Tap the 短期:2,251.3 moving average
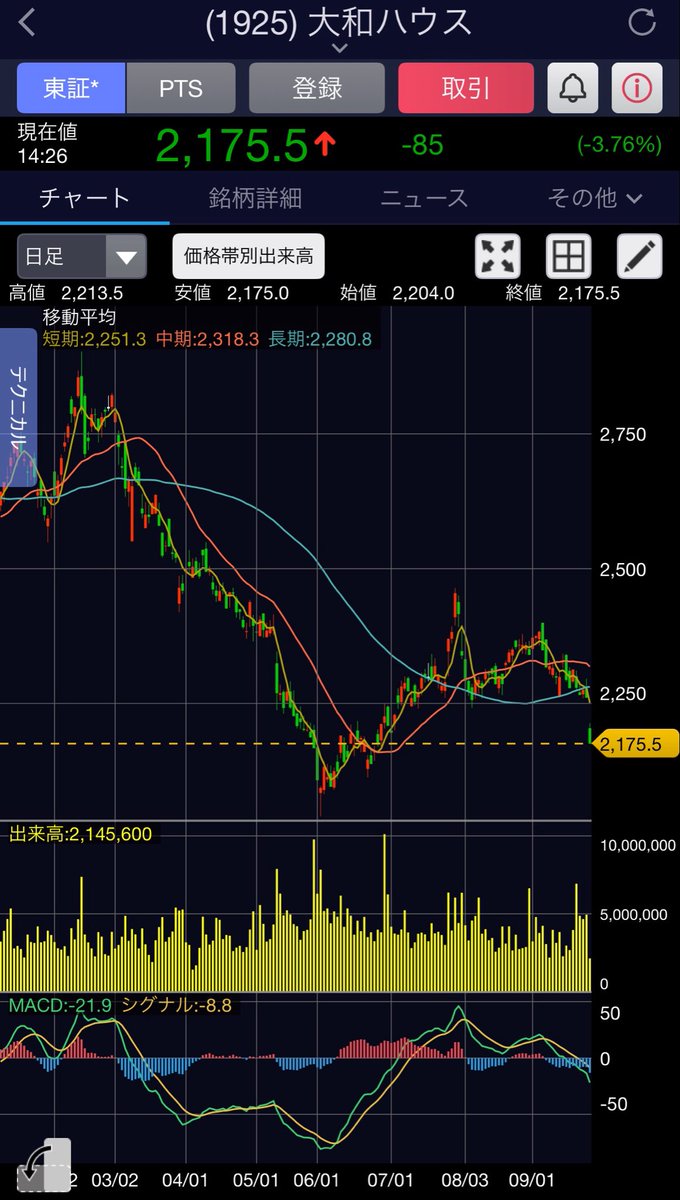This screenshot has height=1200, width=680. (95, 339)
